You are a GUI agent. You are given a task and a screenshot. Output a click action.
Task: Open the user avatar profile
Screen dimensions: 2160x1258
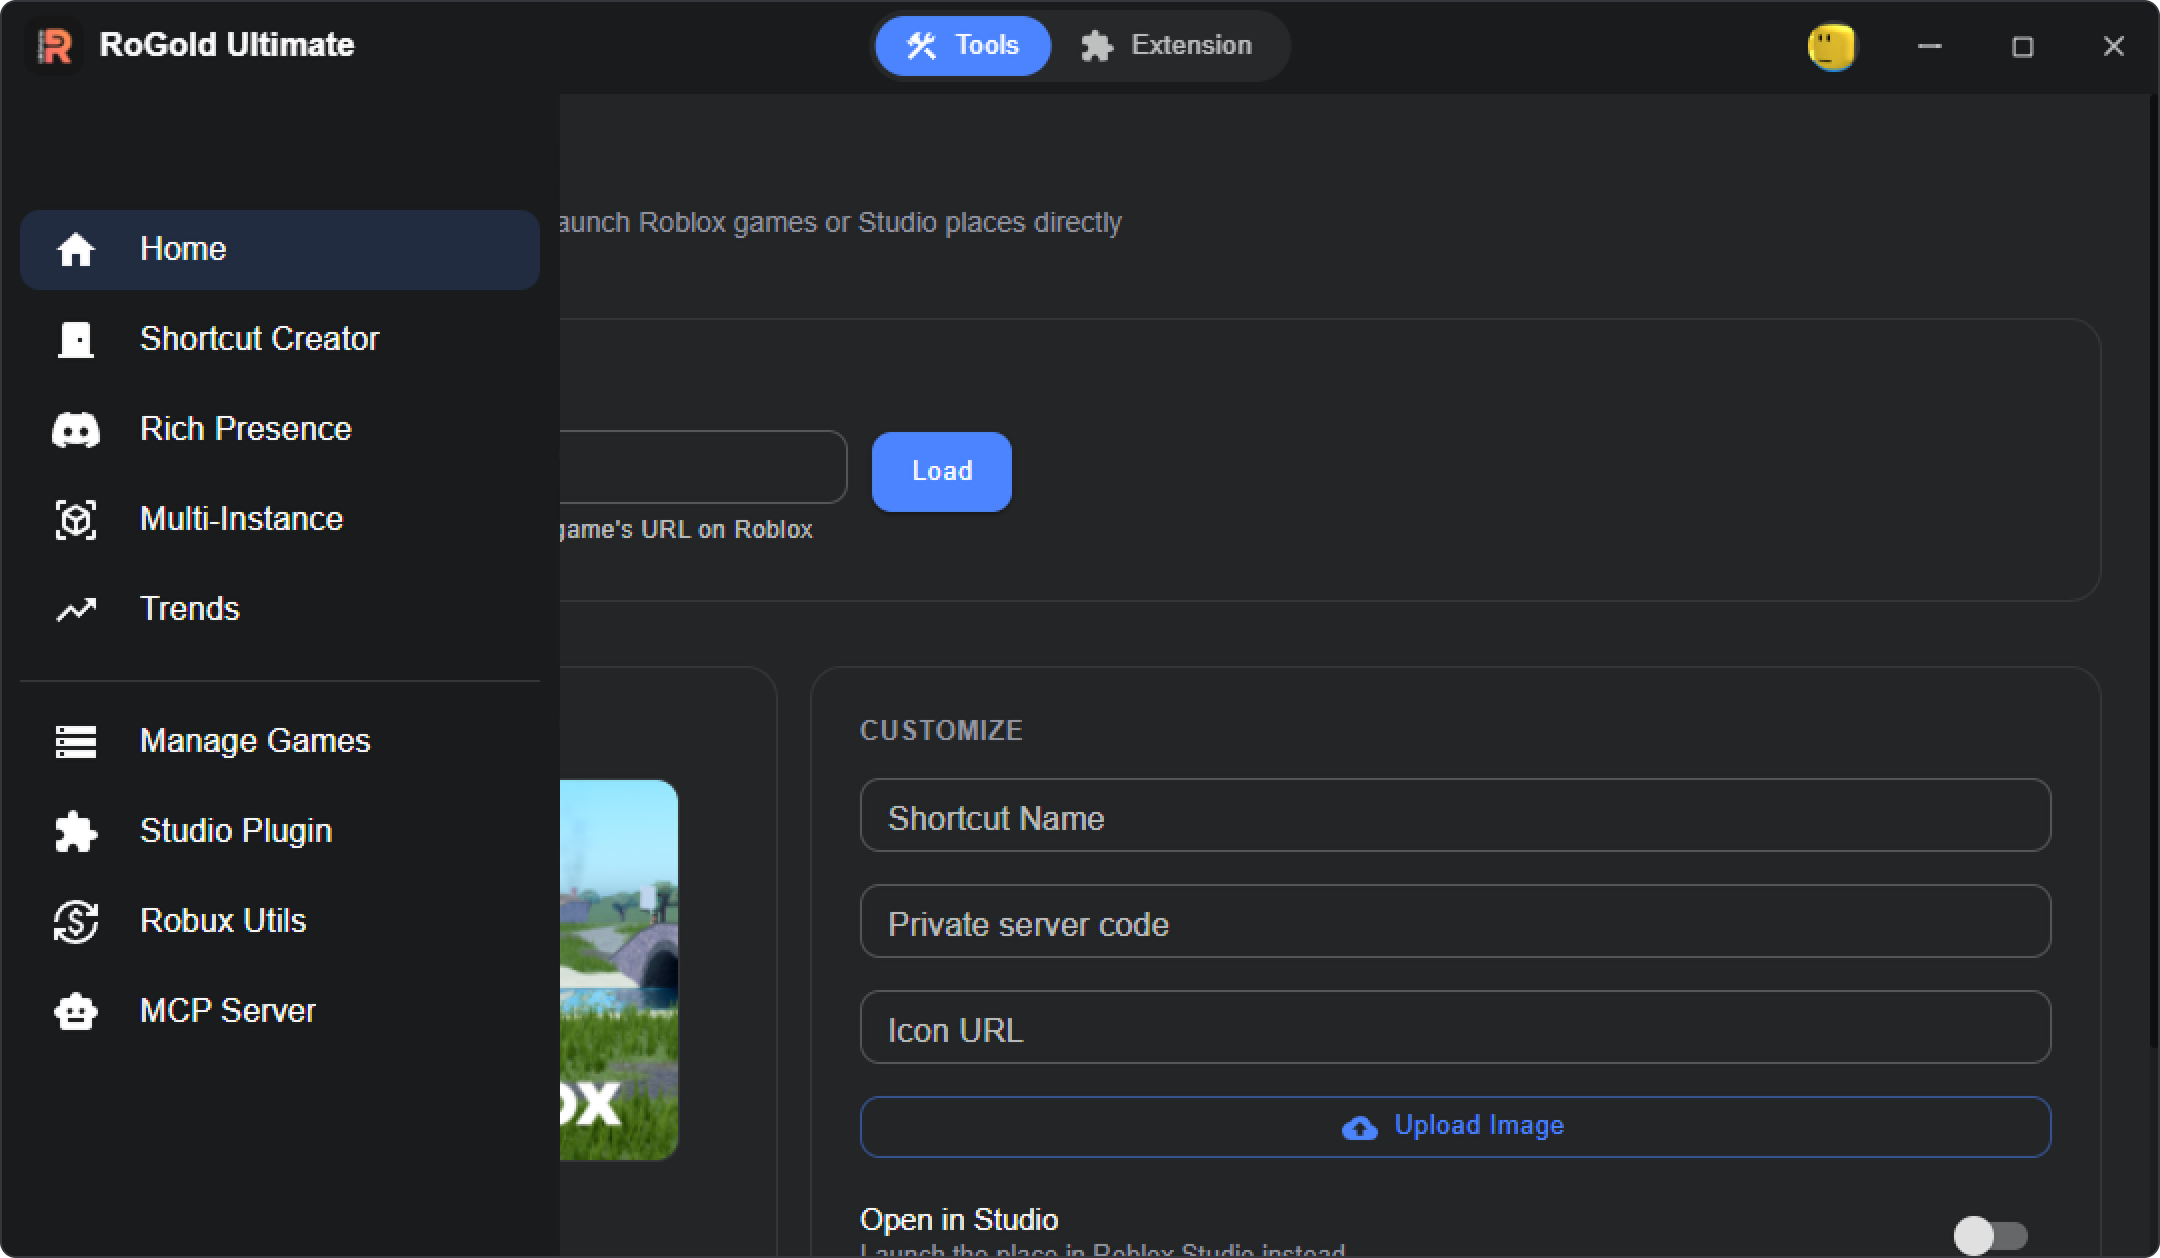[x=1832, y=47]
